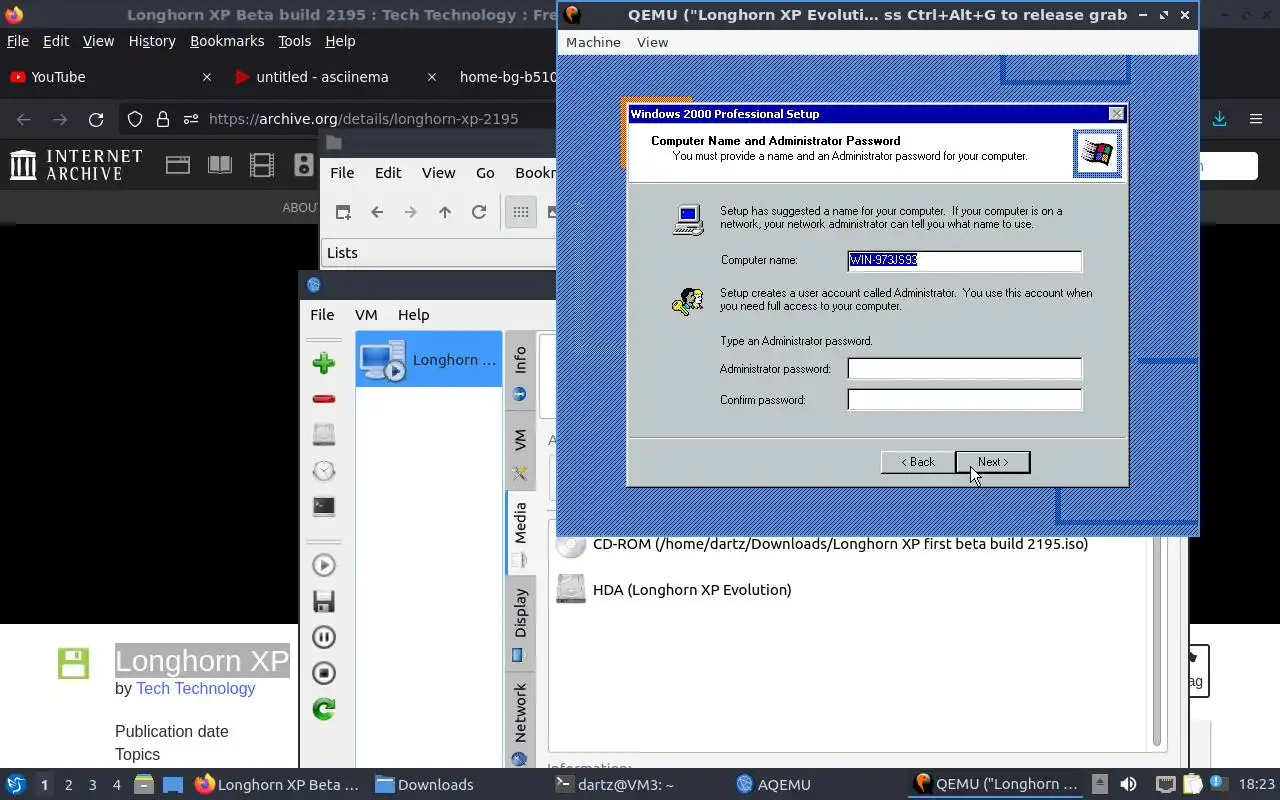This screenshot has height=800, width=1280.
Task: Open the dartz@VM3 terminal from taskbar
Action: (x=617, y=785)
